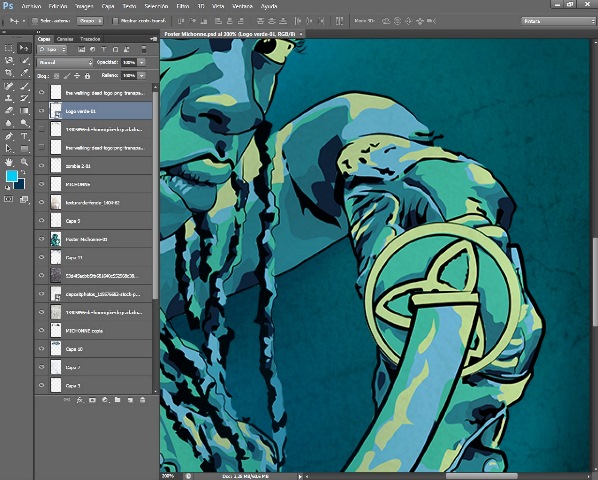Screen dimensions: 598x480
Task: Open tool preset picker arrow
Action: pyautogui.click(x=24, y=21)
